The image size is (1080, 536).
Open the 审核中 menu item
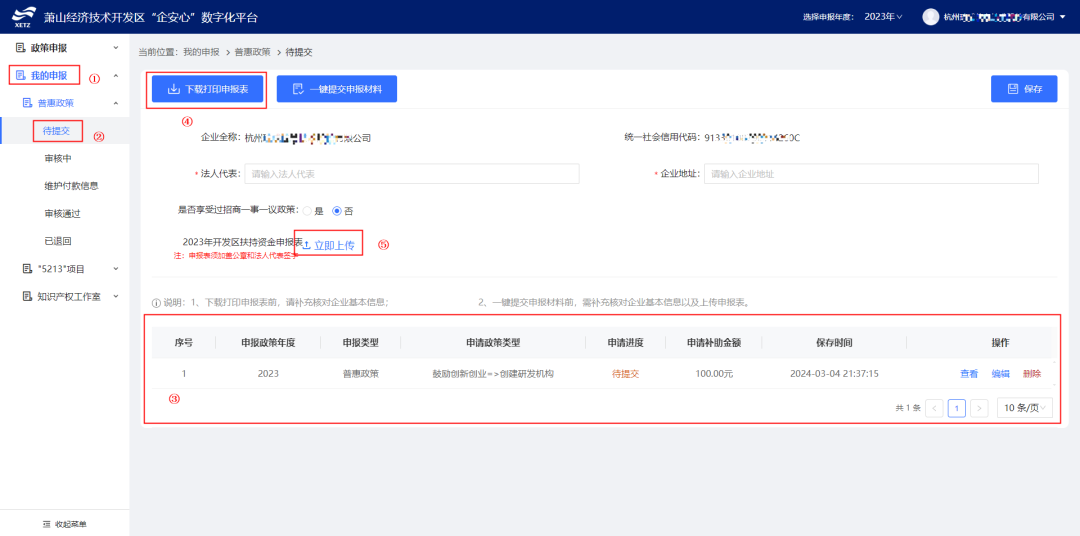pos(58,158)
